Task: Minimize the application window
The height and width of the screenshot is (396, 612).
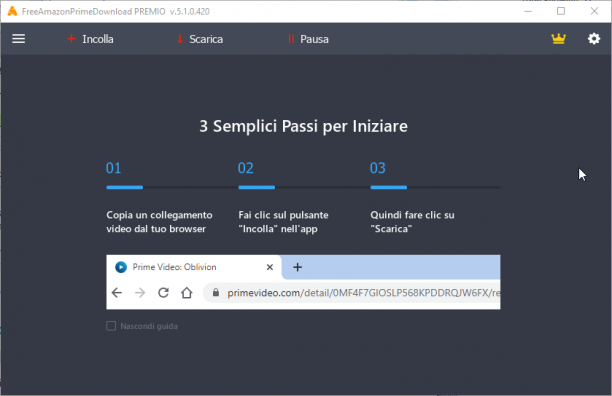Action: tap(528, 11)
